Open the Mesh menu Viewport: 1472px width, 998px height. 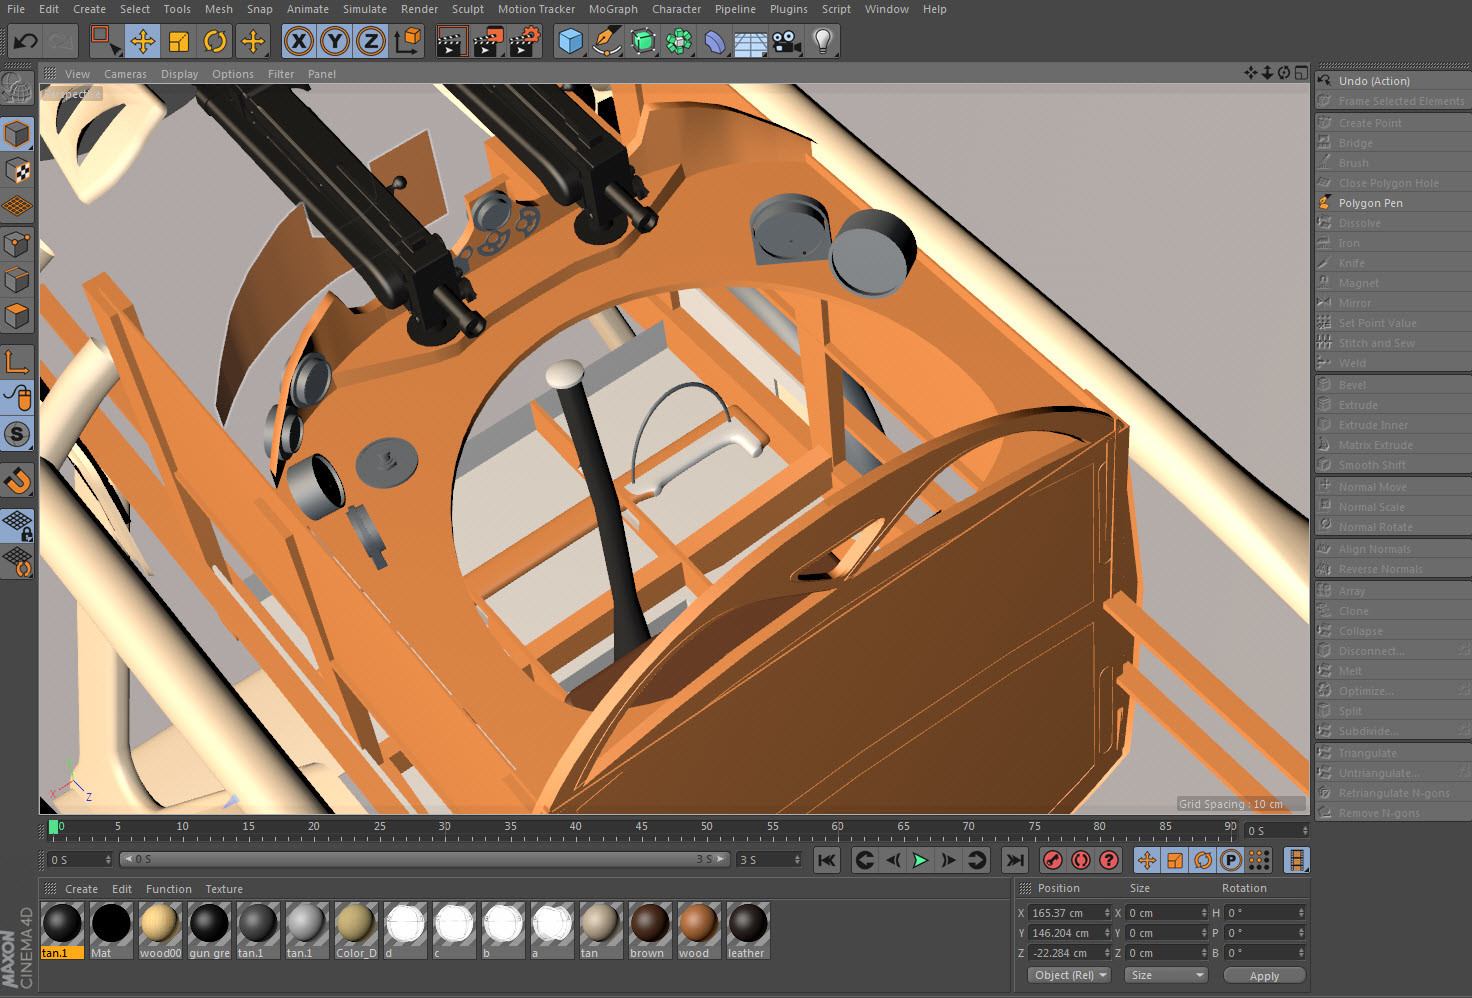point(219,9)
